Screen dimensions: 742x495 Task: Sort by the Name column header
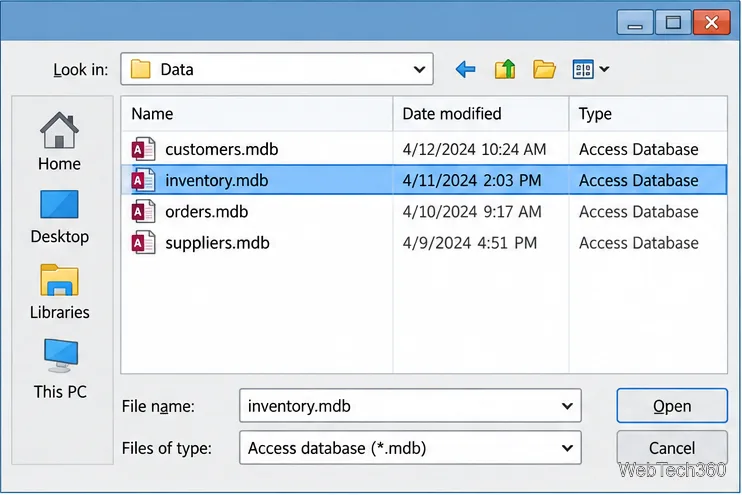(x=257, y=114)
